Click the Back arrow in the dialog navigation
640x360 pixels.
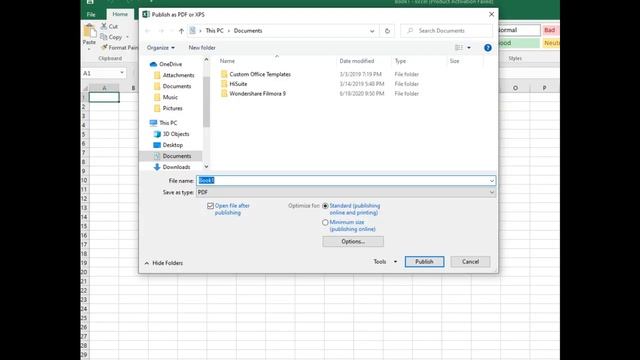coord(148,31)
